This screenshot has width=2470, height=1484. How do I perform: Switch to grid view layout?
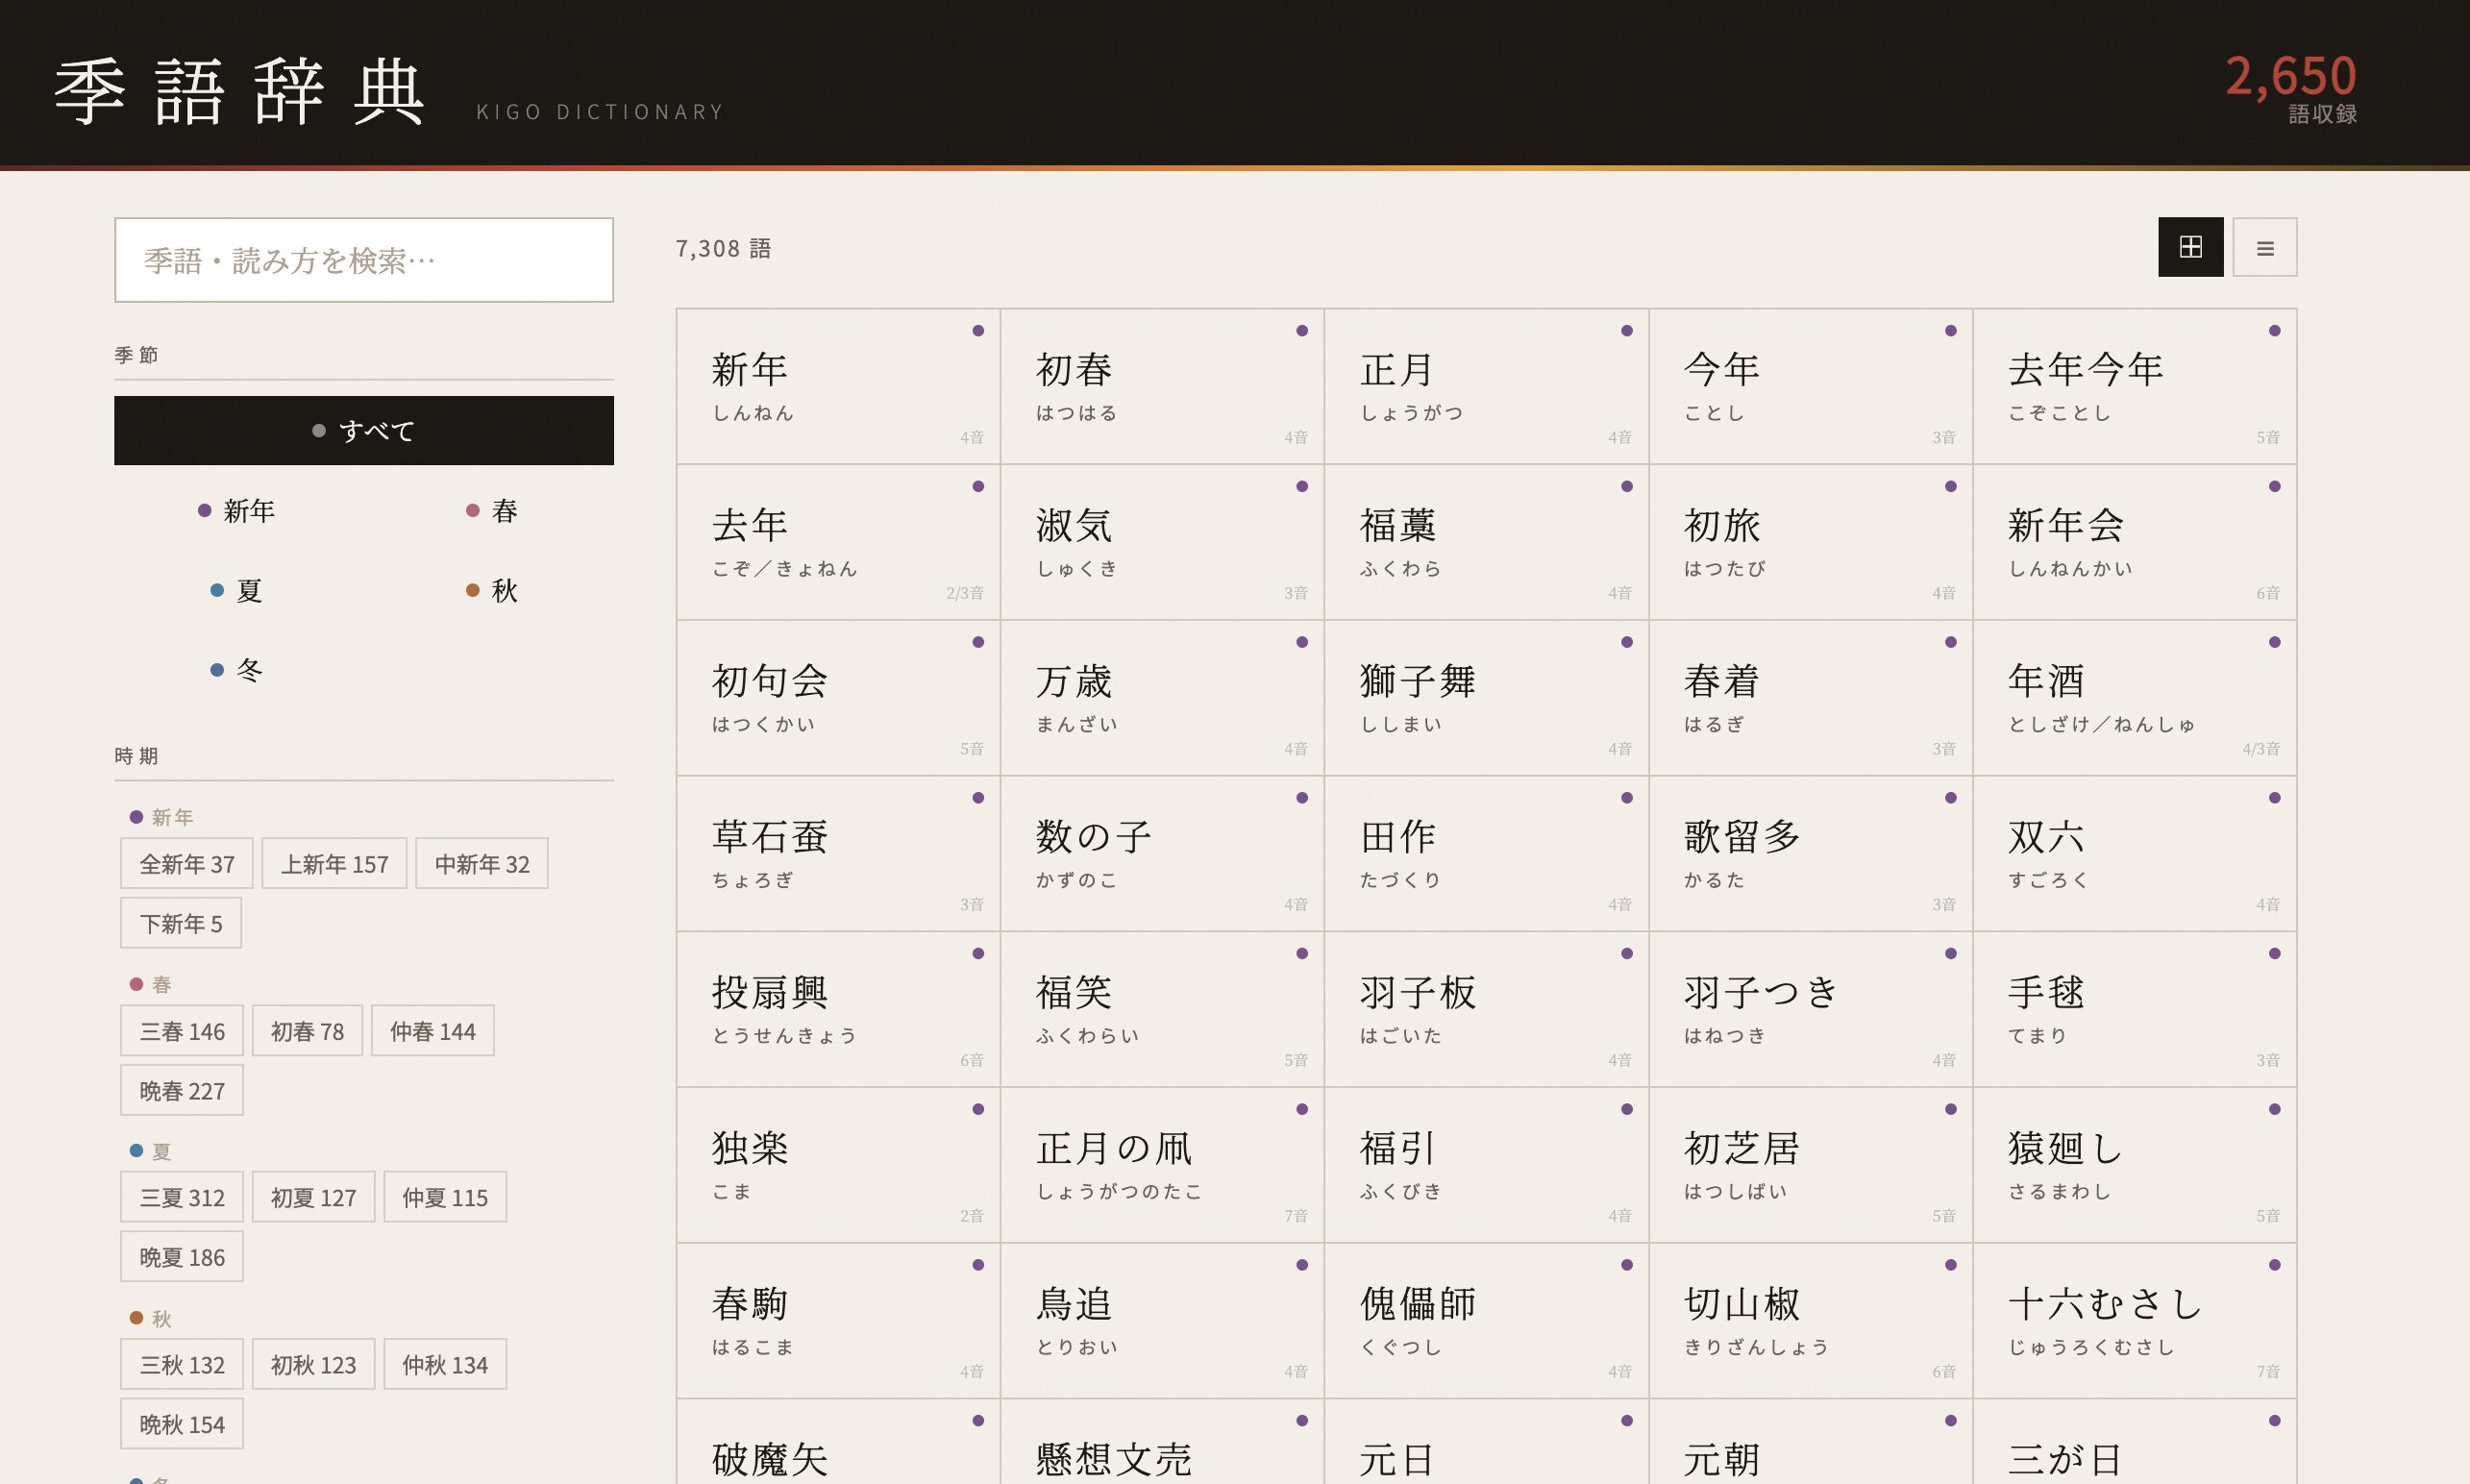point(2190,247)
